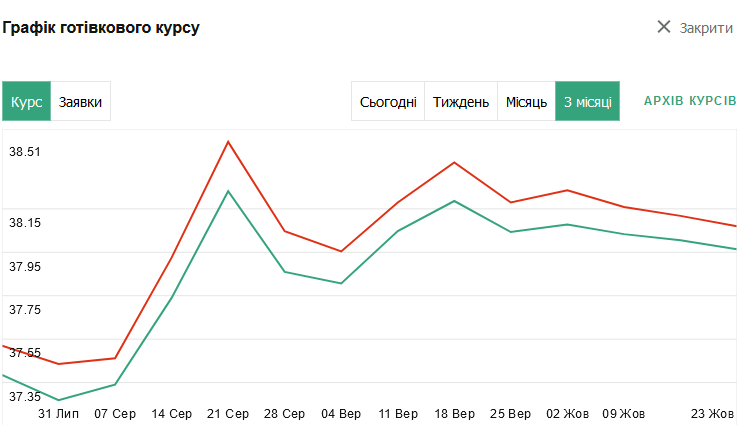The height and width of the screenshot is (425, 747).
Task: Click the red line peak at 21 Сер
Action: click(x=228, y=141)
